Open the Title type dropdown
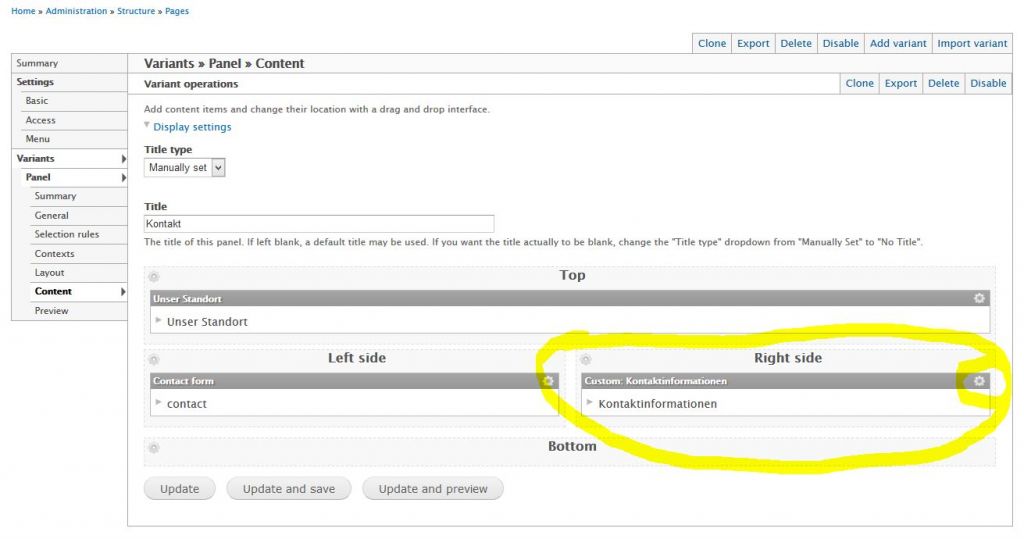Screen dimensions: 1024x539 tap(185, 168)
